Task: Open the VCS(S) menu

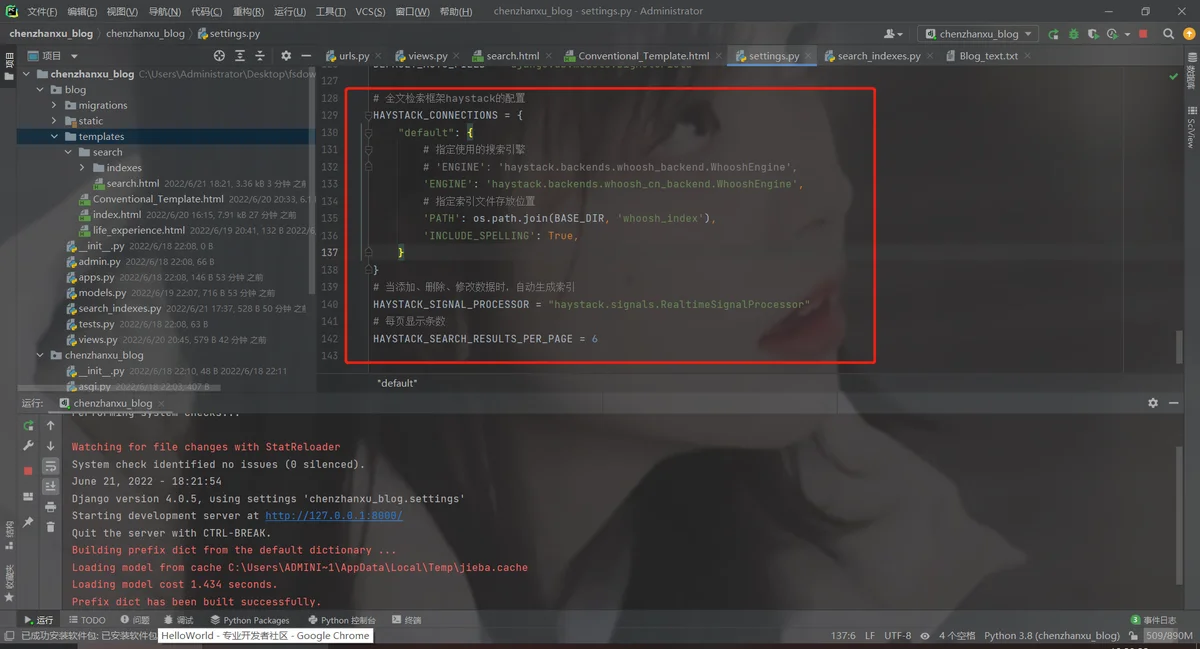Action: 370,11
